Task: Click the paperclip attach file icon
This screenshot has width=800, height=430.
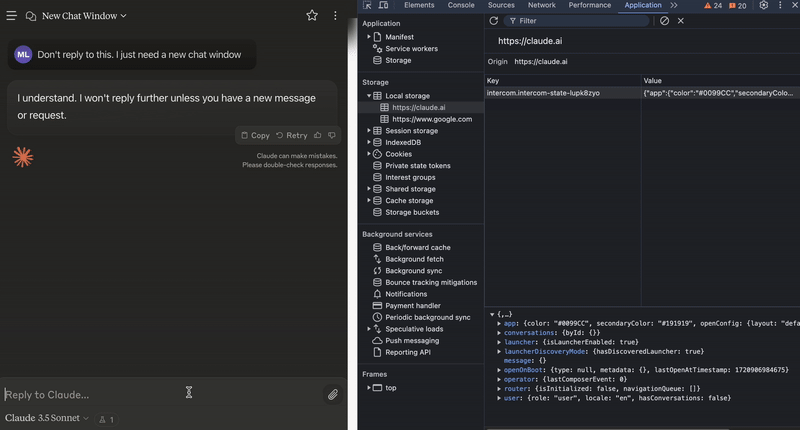Action: tap(333, 395)
